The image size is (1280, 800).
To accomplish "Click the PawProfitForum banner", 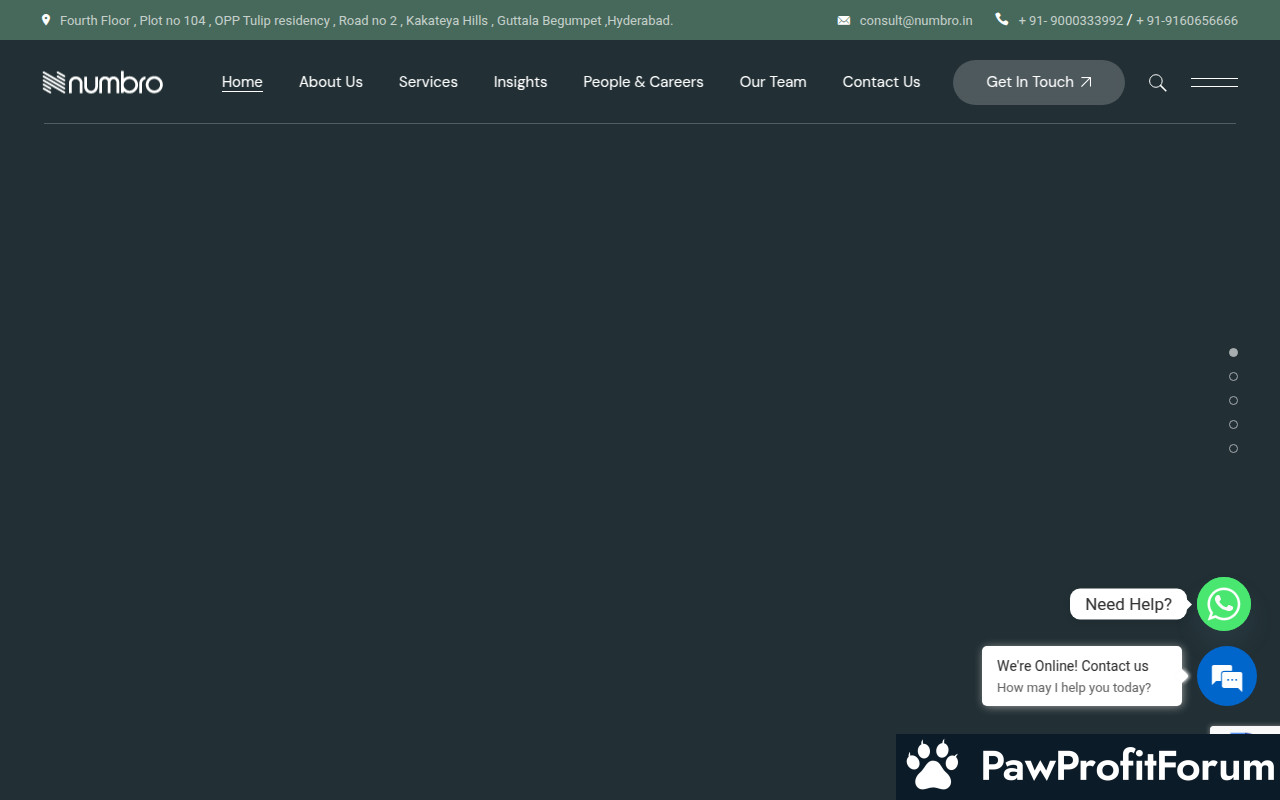I will pyautogui.click(x=1088, y=767).
